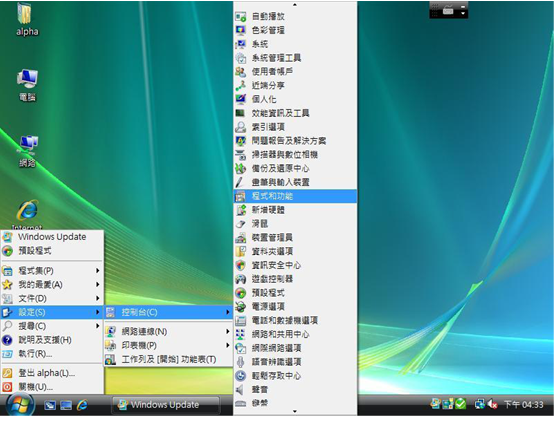Choose 登出 alpha(L)... to log off
The image size is (558, 422).
pos(52,373)
